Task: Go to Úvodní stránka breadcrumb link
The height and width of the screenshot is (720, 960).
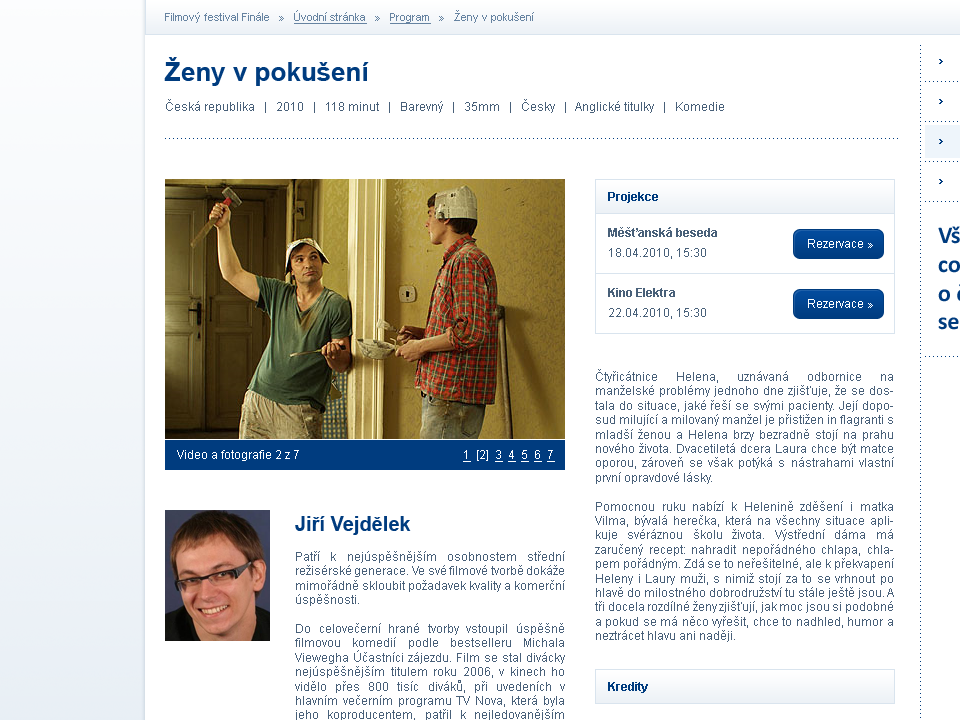Action: pos(329,17)
